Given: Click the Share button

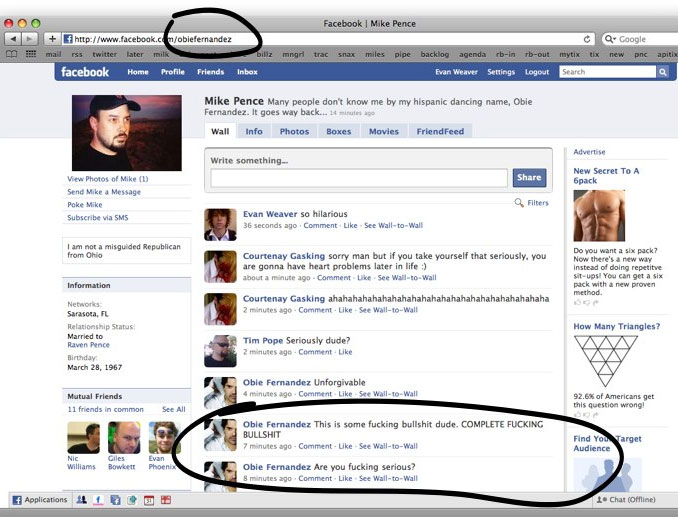Looking at the screenshot, I should [x=529, y=177].
